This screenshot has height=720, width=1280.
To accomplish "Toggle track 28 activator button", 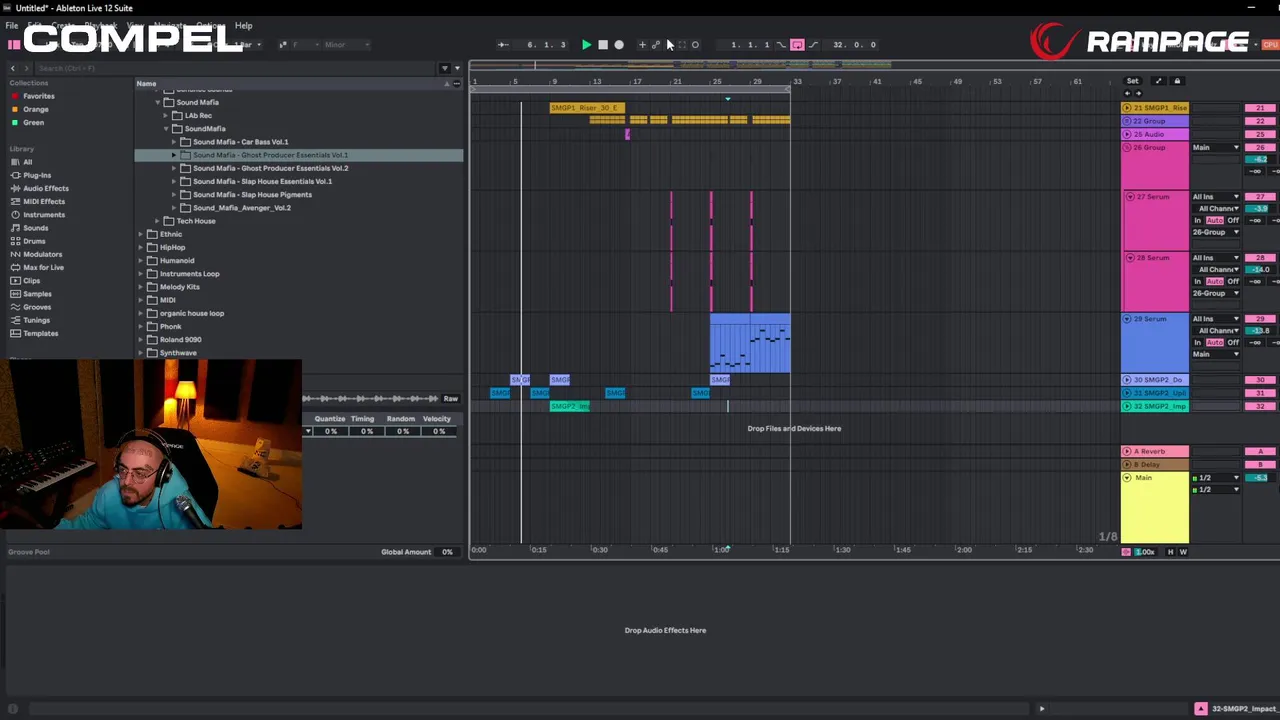I will 1260,258.
